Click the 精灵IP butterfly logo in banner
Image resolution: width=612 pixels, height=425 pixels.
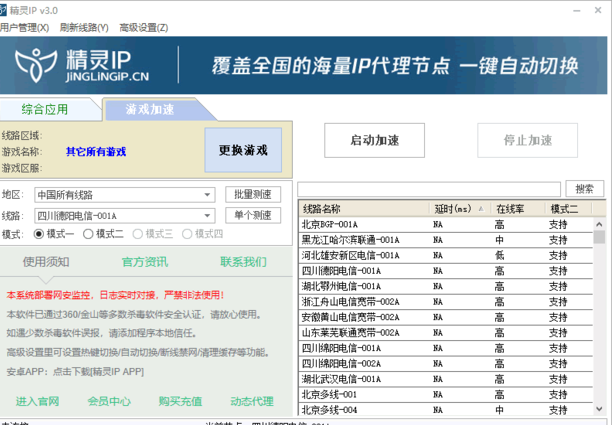(36, 65)
